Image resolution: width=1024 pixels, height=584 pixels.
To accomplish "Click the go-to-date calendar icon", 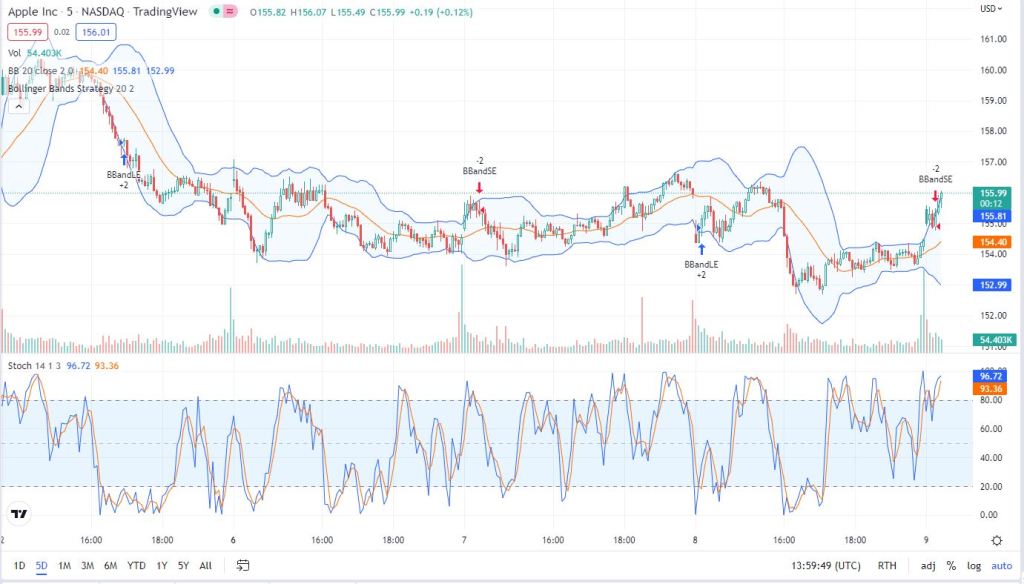I will (242, 565).
